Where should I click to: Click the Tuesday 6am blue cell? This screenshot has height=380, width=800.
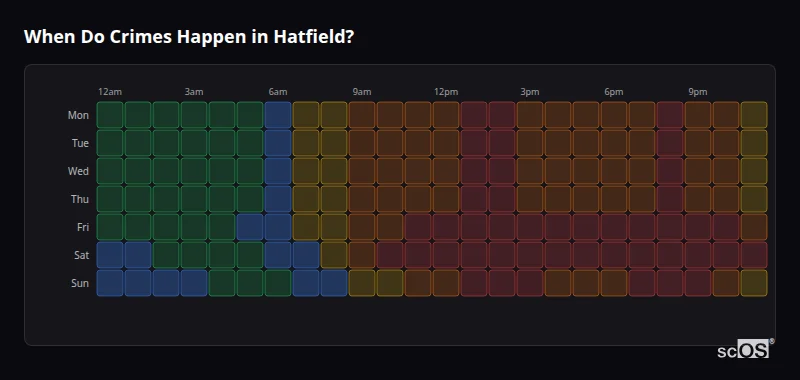pyautogui.click(x=278, y=143)
